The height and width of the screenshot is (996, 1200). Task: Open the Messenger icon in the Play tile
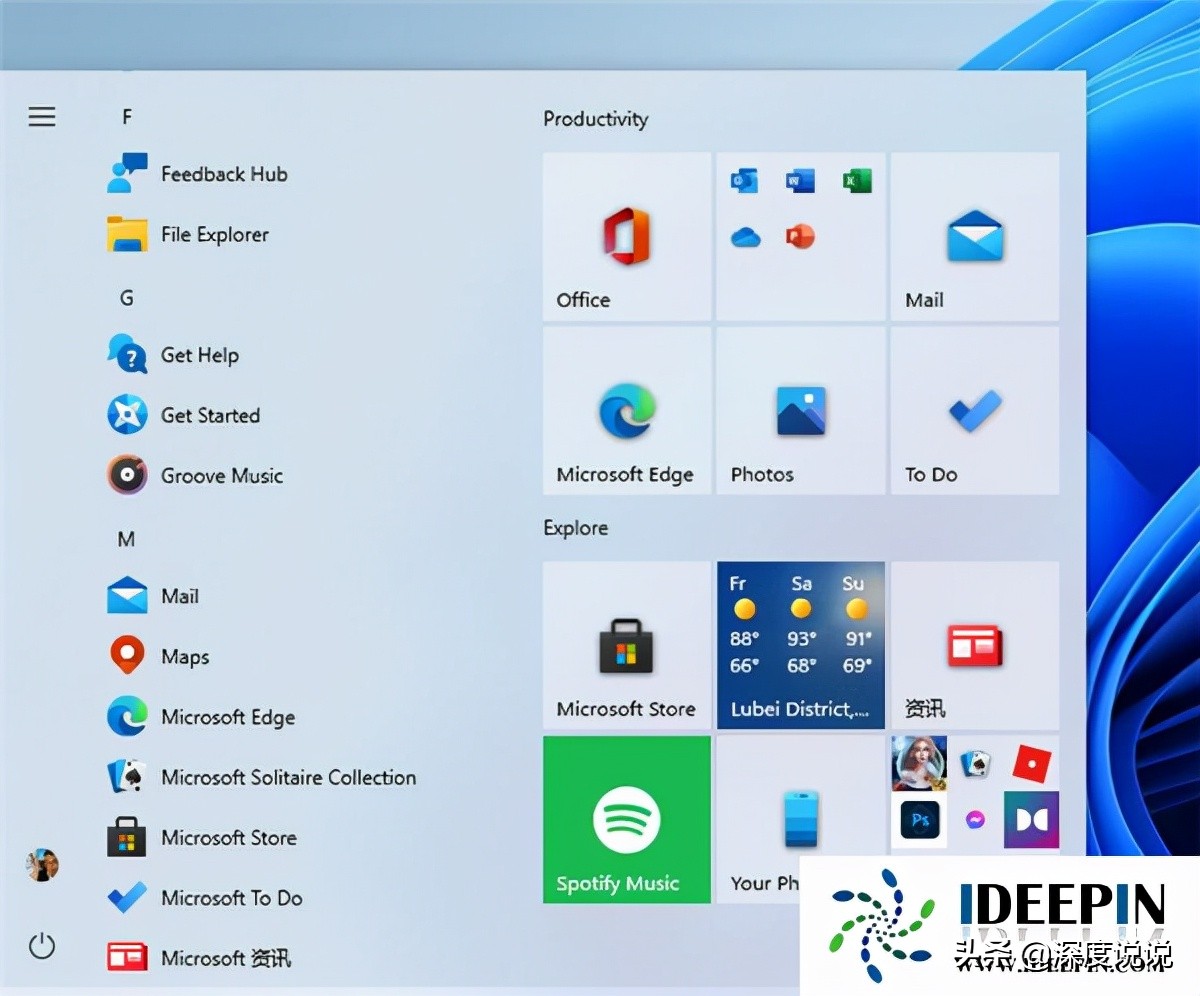(x=975, y=820)
